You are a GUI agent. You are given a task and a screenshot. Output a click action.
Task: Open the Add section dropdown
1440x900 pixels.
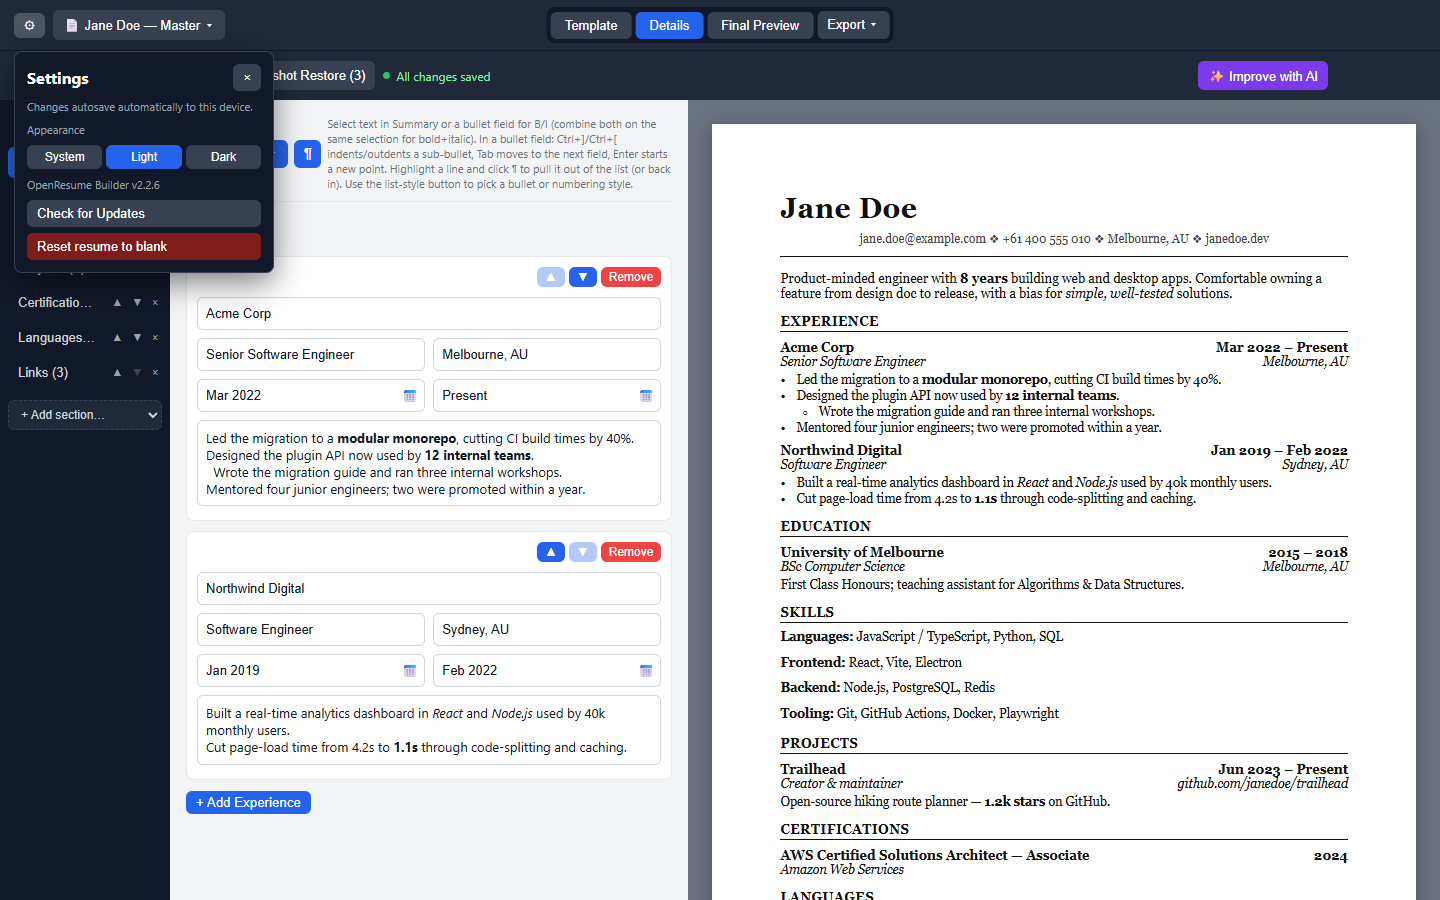(x=85, y=415)
